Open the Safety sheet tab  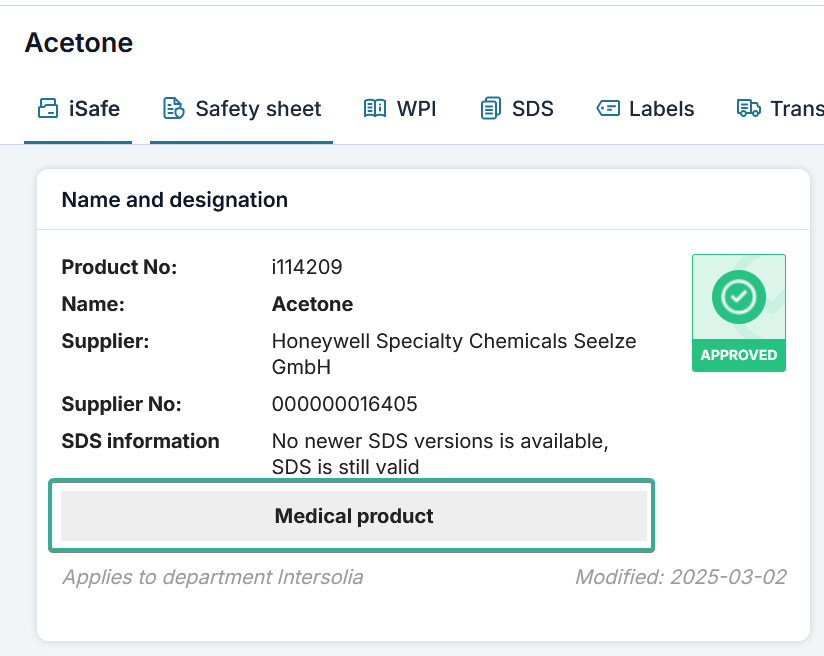(258, 109)
